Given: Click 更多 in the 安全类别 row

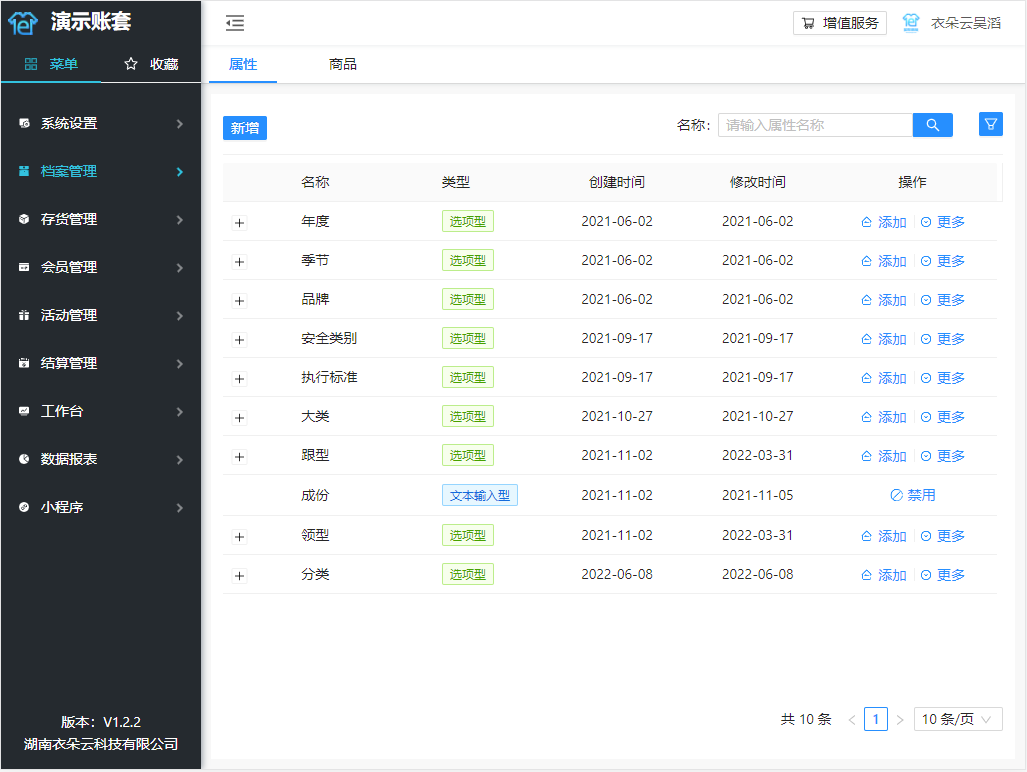Looking at the screenshot, I should tap(943, 339).
